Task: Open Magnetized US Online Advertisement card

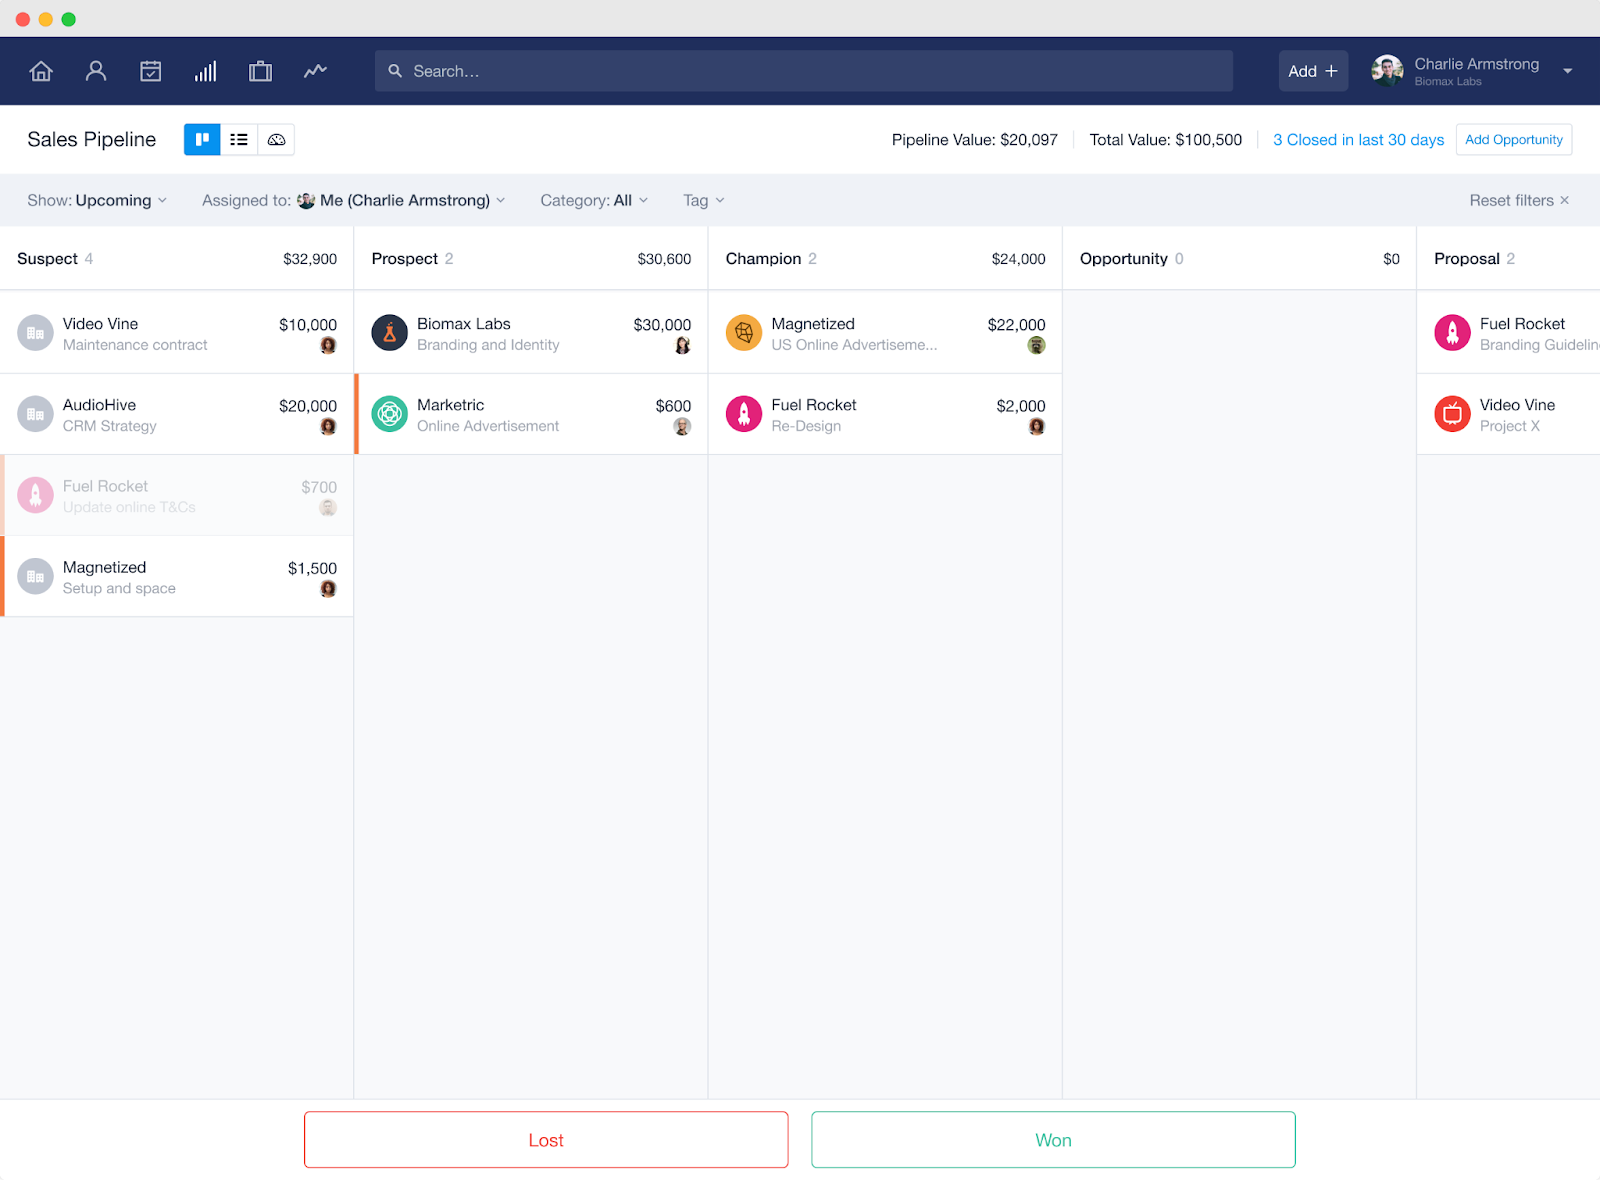Action: tap(885, 333)
